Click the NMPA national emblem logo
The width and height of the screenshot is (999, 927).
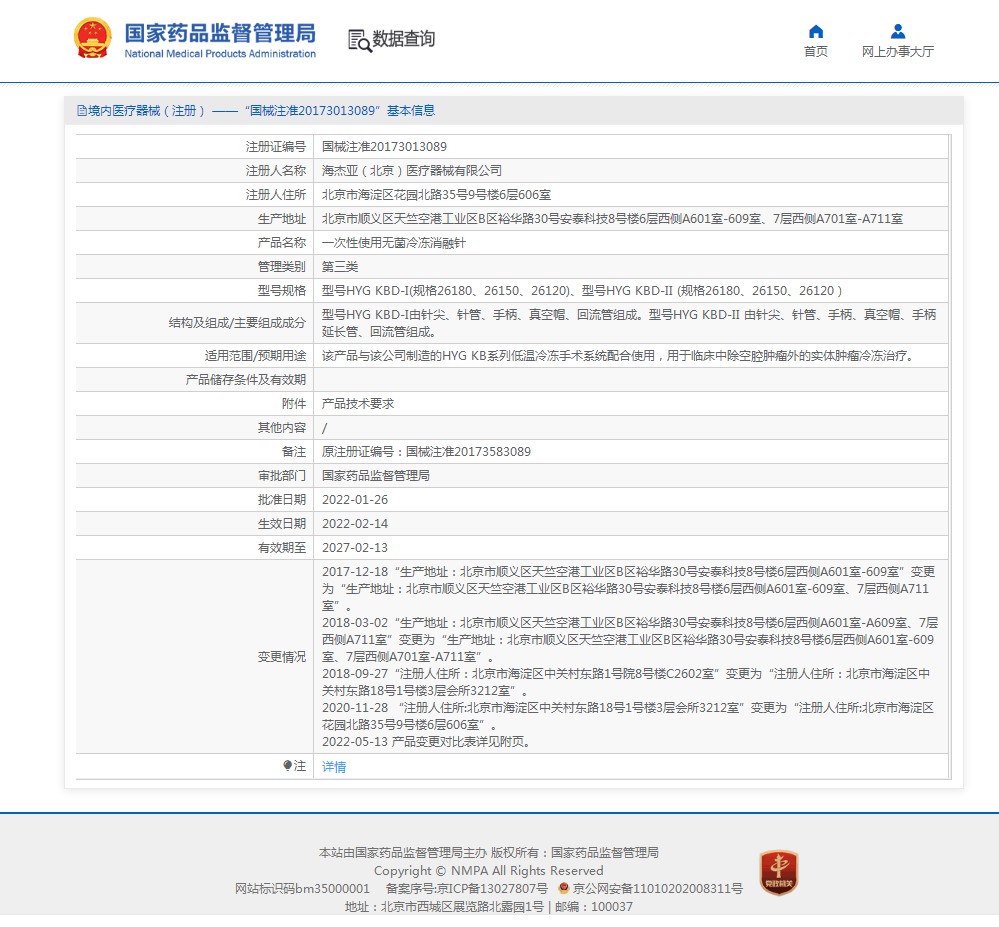tap(93, 38)
